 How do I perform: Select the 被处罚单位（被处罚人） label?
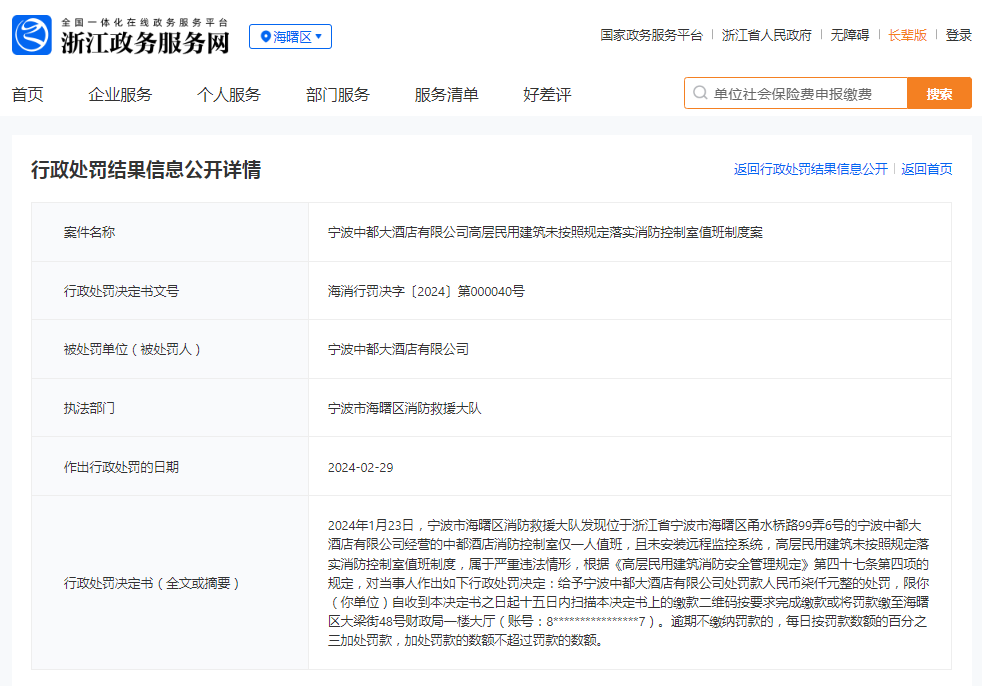132,350
